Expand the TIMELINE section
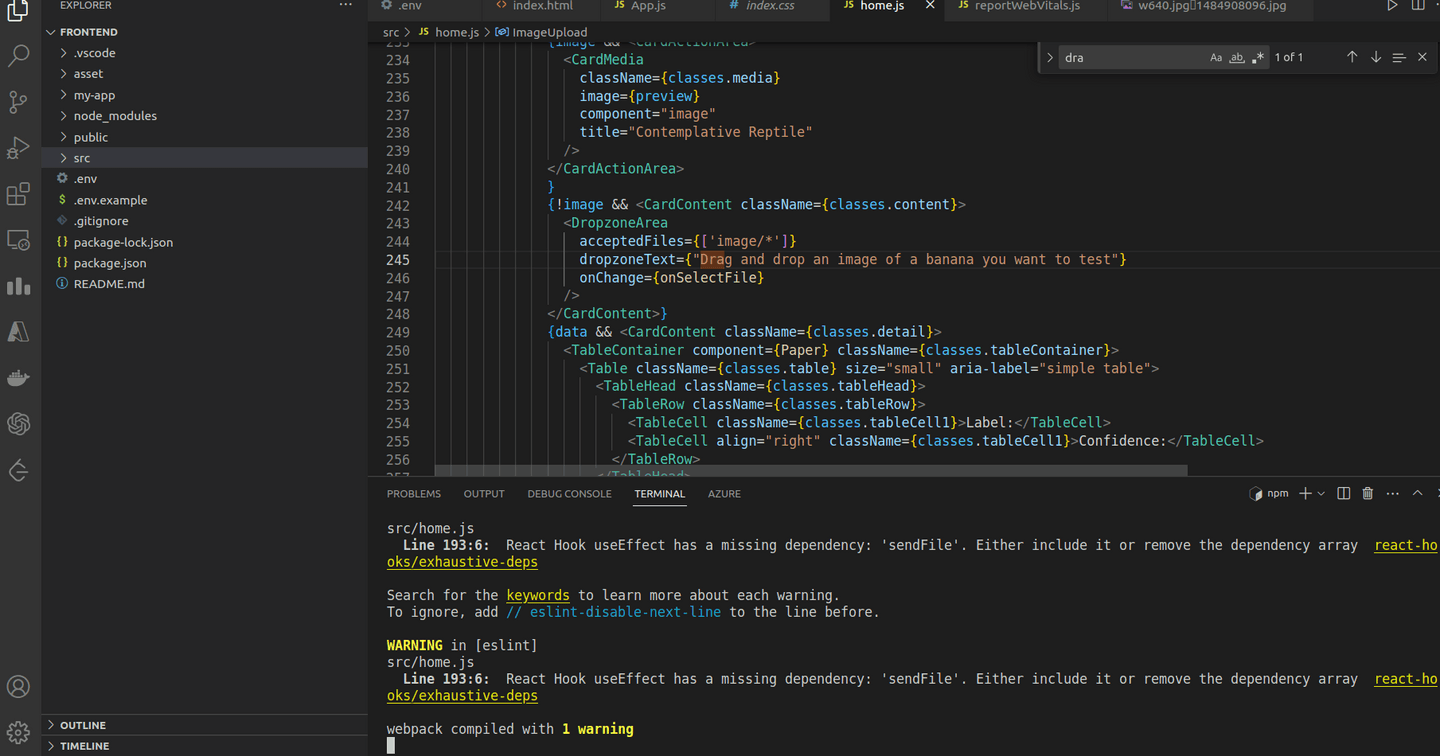Screen dimensions: 1440x756 click(205, 746)
